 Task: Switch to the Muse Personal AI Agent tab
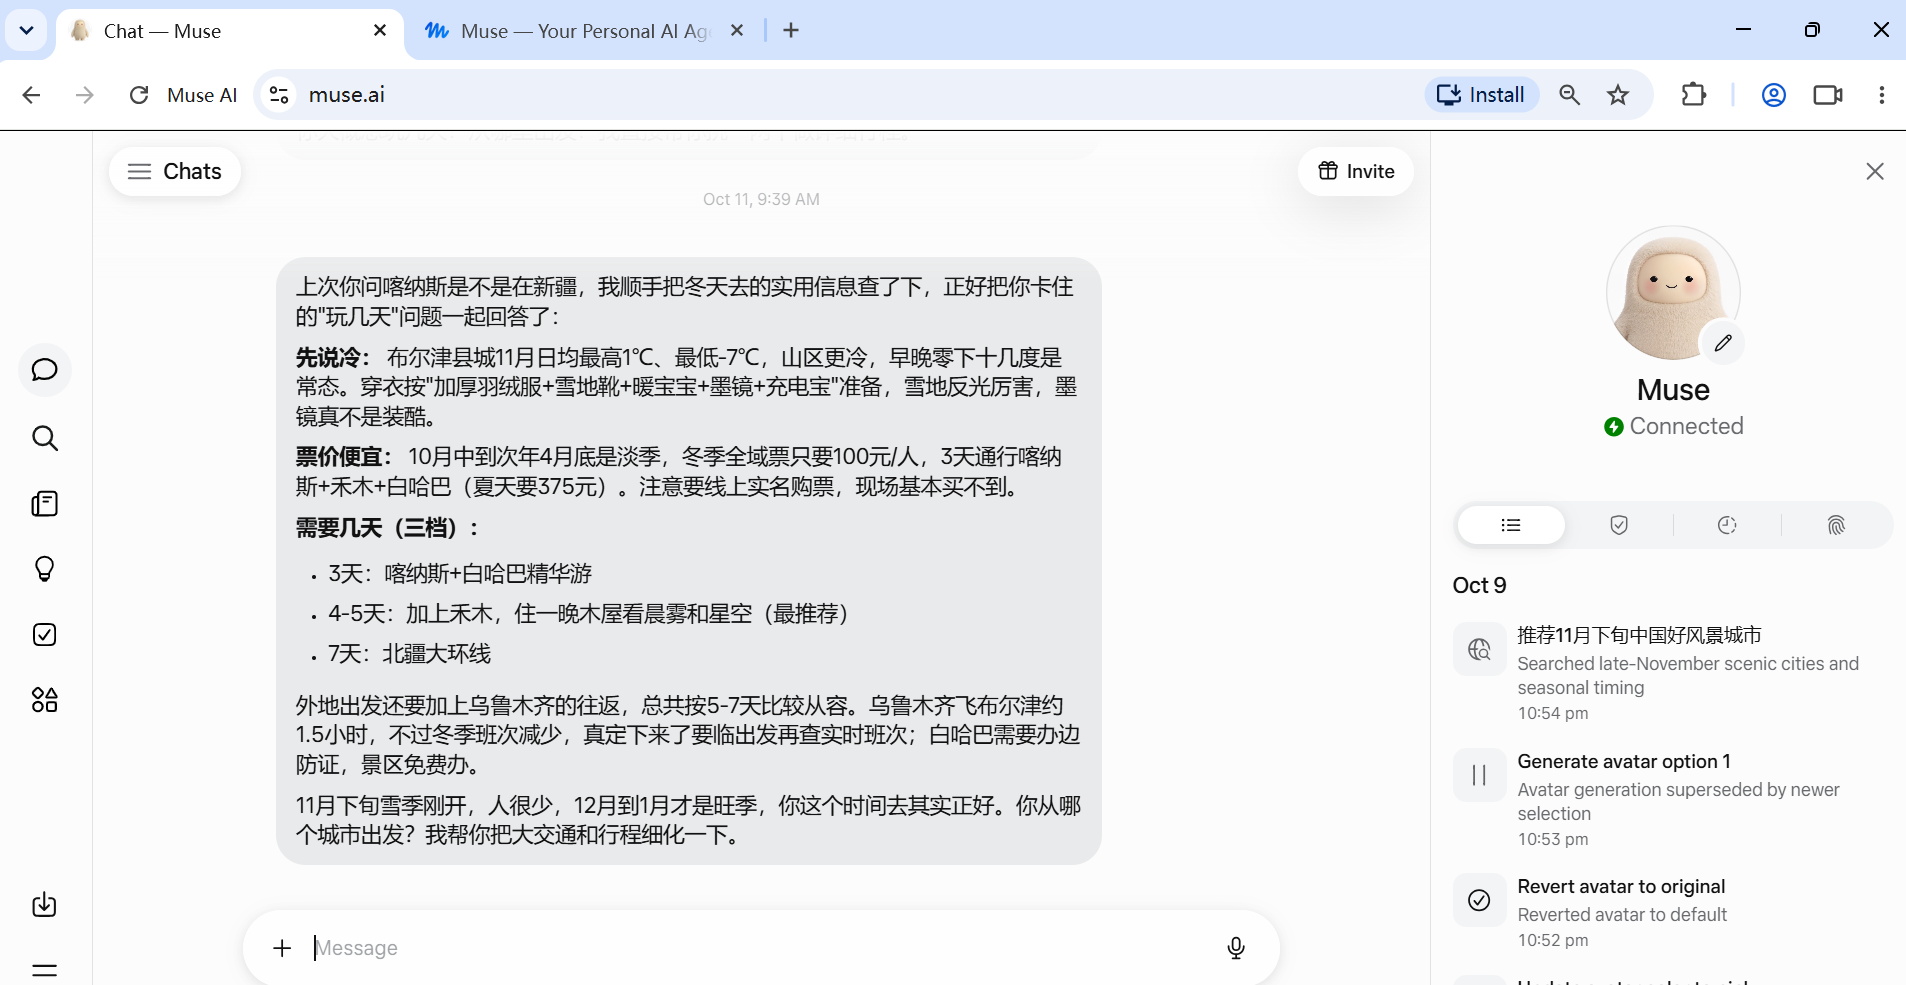coord(585,31)
